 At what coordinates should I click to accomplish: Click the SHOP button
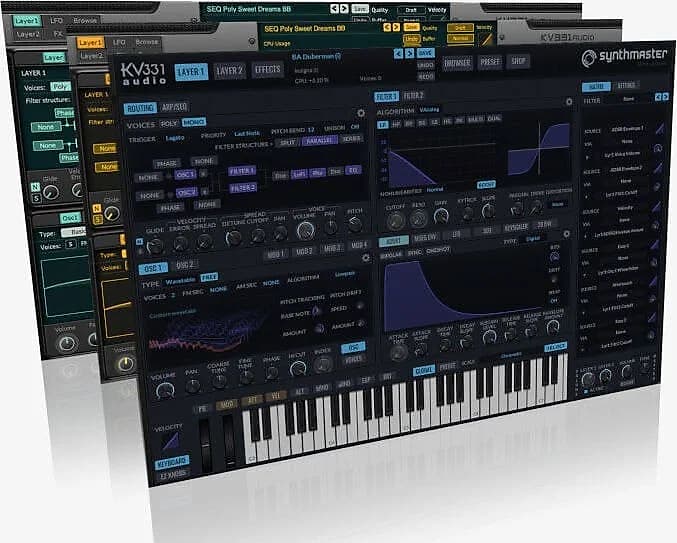(x=519, y=61)
